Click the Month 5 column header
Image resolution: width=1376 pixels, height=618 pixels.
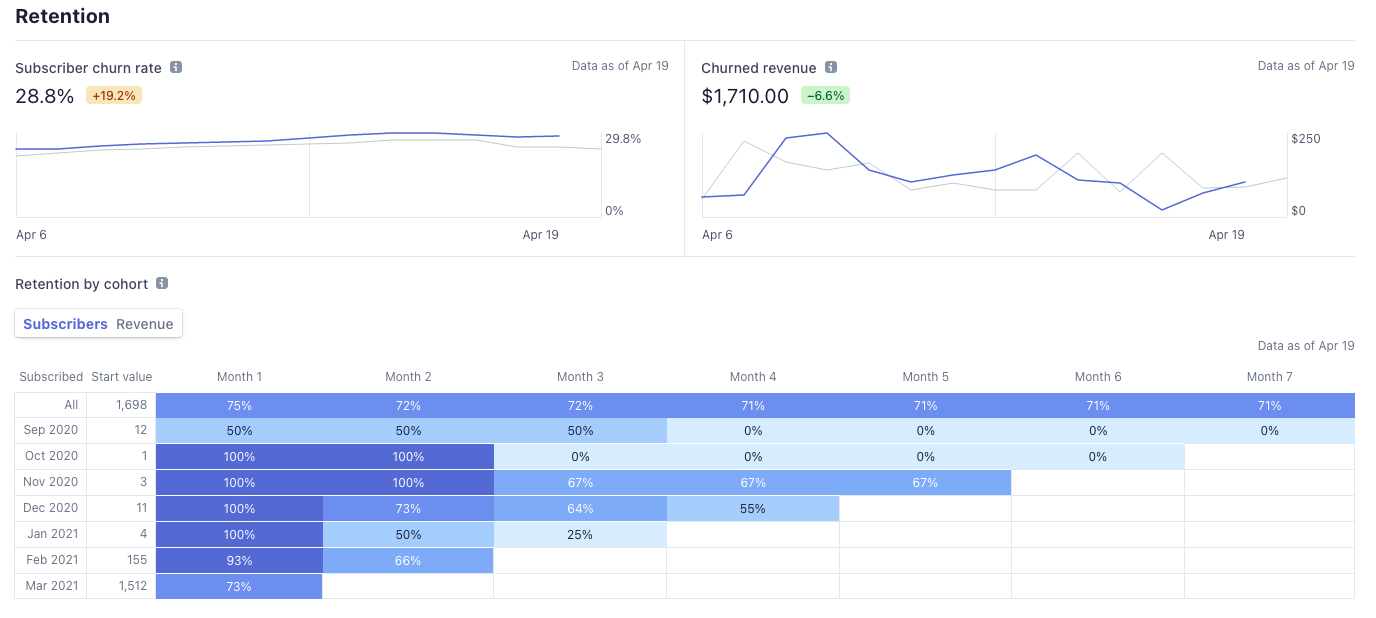(x=926, y=377)
